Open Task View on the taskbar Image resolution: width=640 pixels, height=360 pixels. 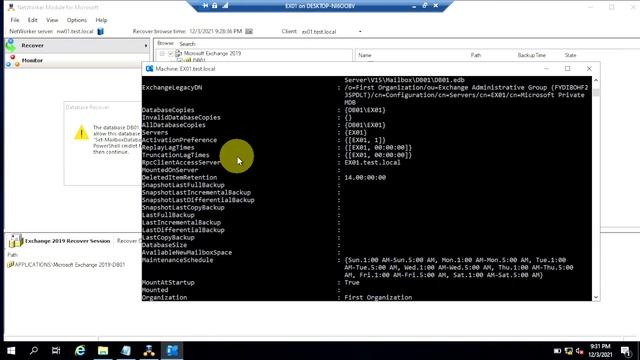56,351
